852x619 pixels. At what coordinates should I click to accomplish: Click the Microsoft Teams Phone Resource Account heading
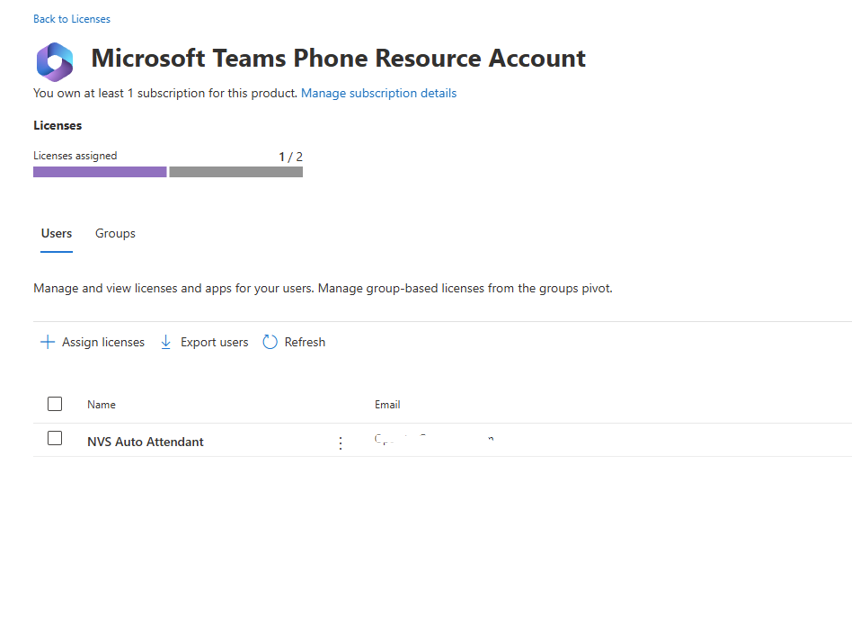coord(338,58)
